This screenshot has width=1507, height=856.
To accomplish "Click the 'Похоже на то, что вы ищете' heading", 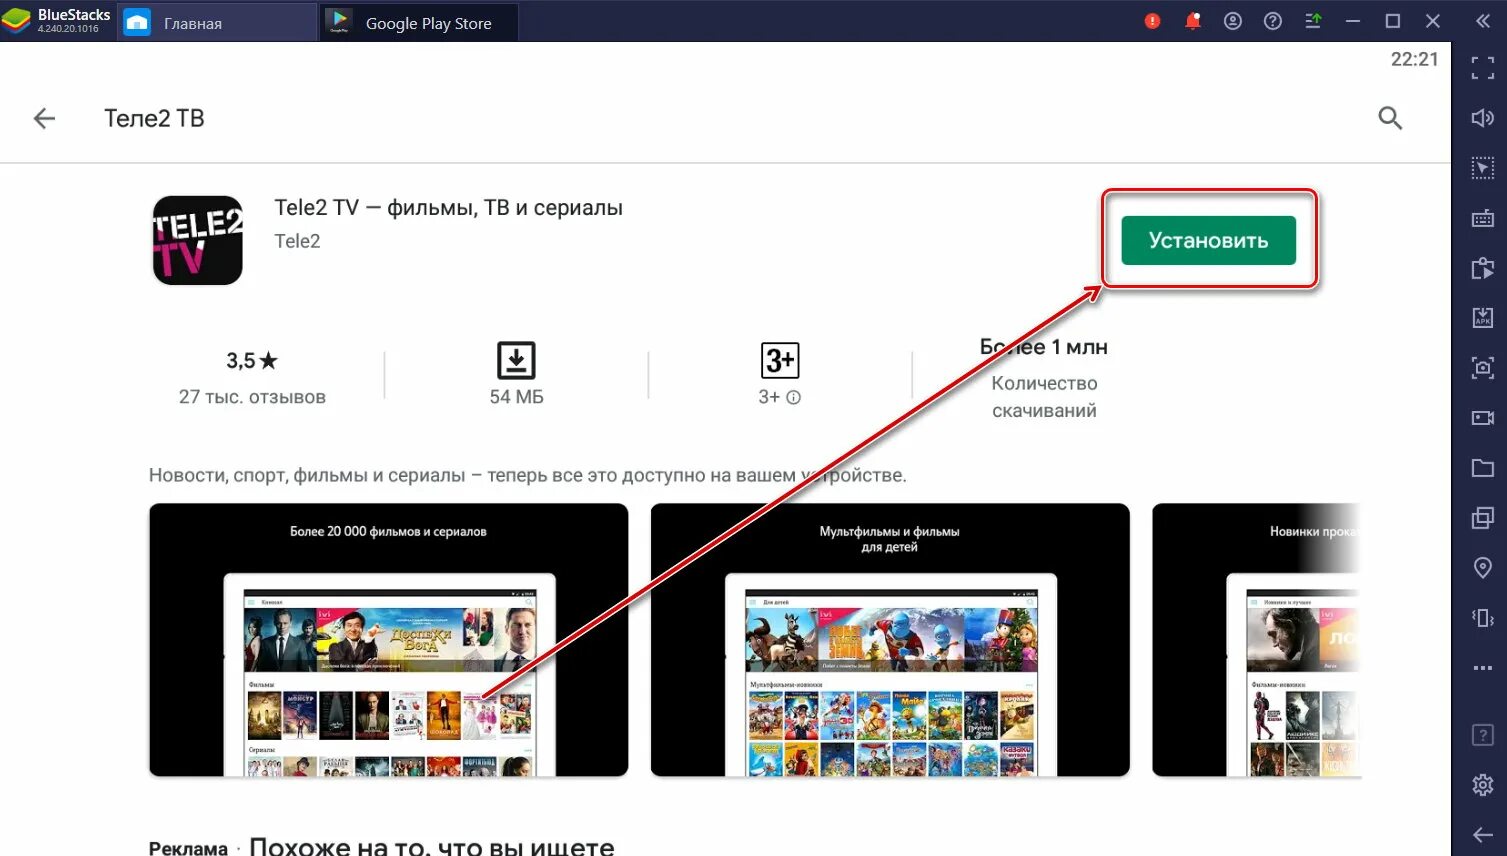I will point(432,846).
